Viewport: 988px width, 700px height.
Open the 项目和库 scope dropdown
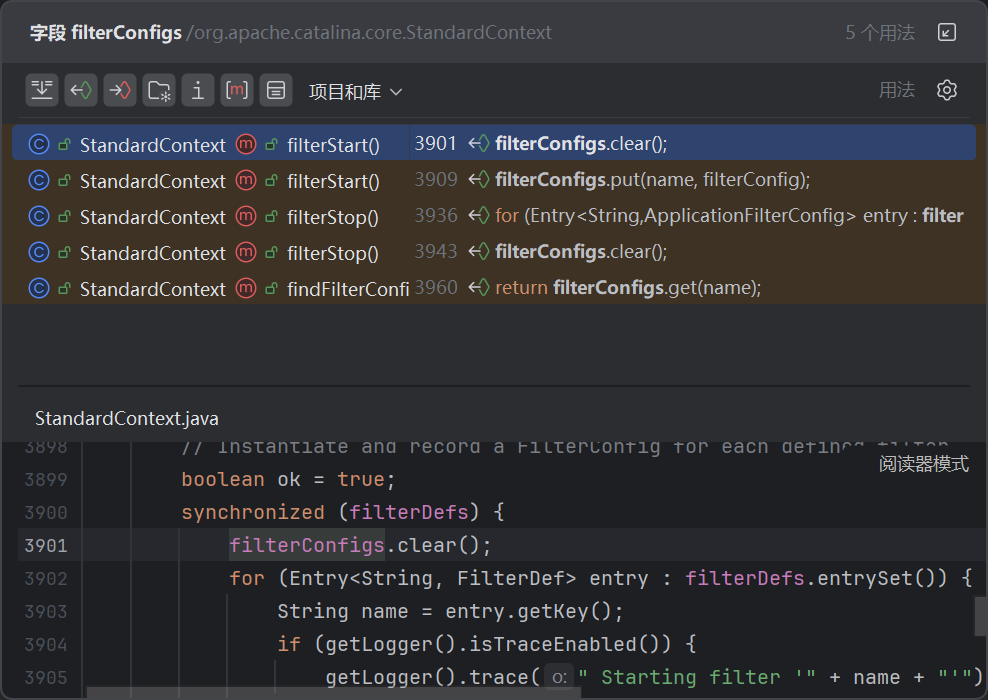[x=355, y=92]
